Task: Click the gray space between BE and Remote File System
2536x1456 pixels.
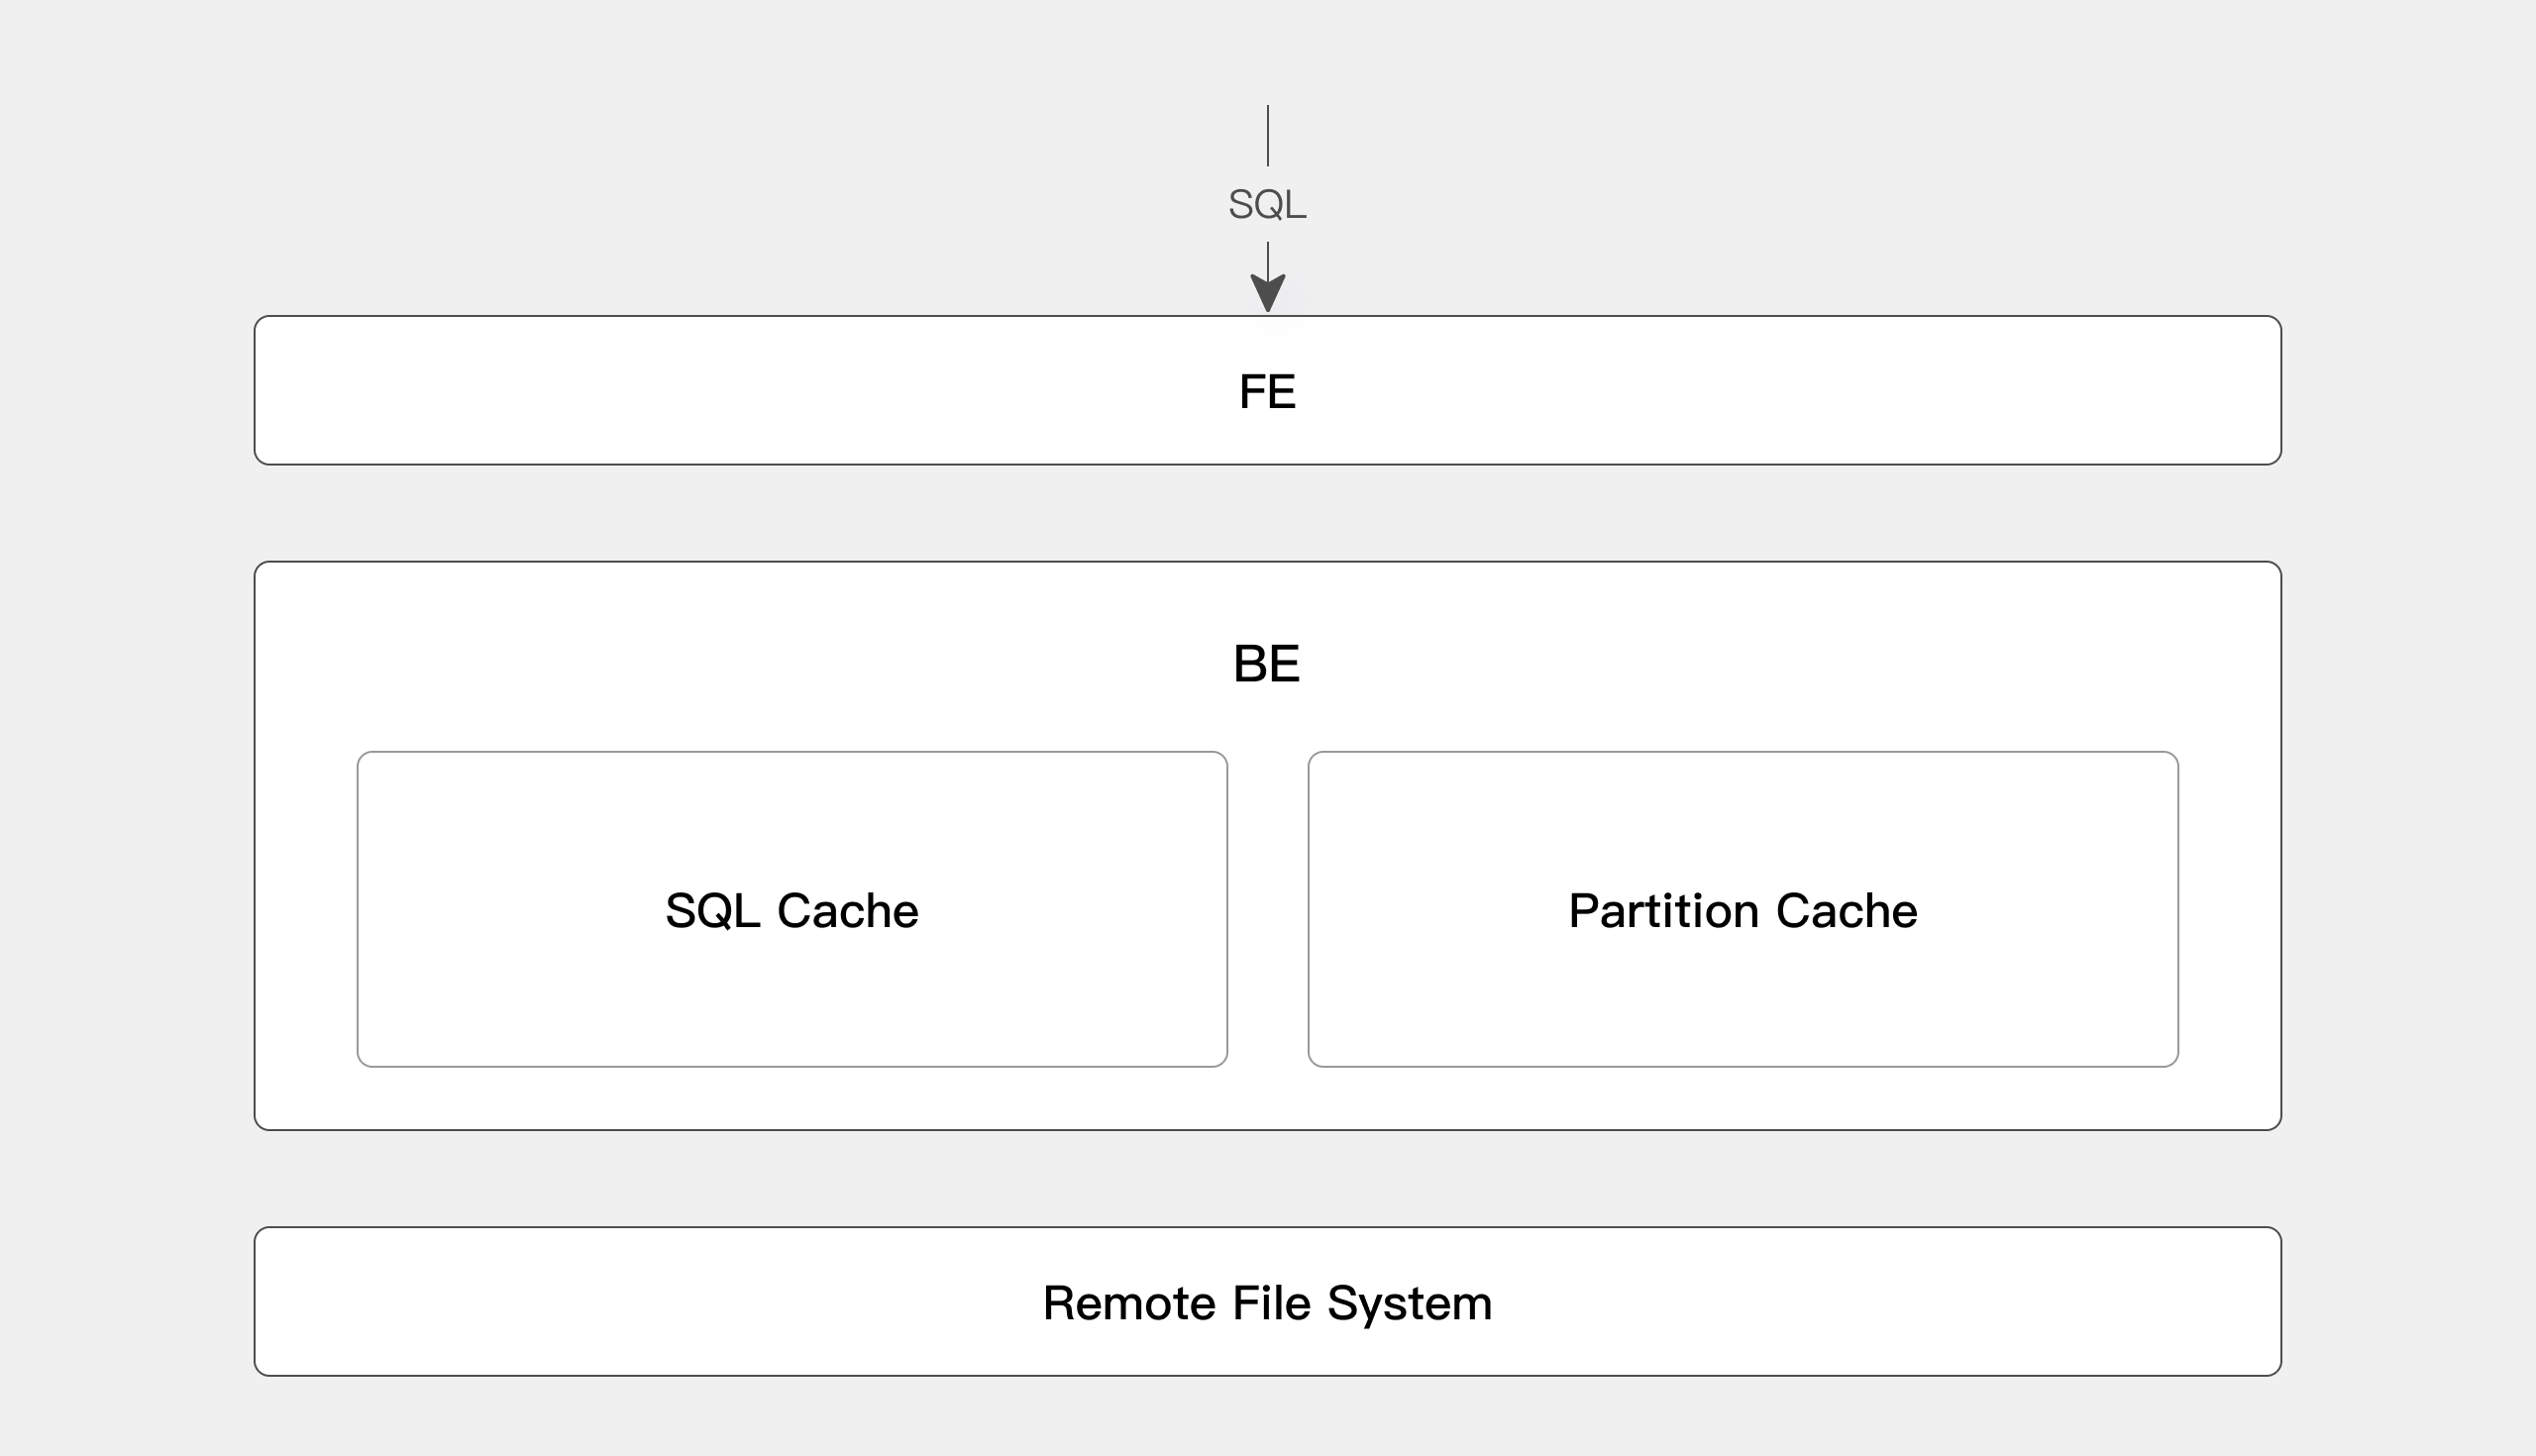Action: (x=1268, y=1179)
